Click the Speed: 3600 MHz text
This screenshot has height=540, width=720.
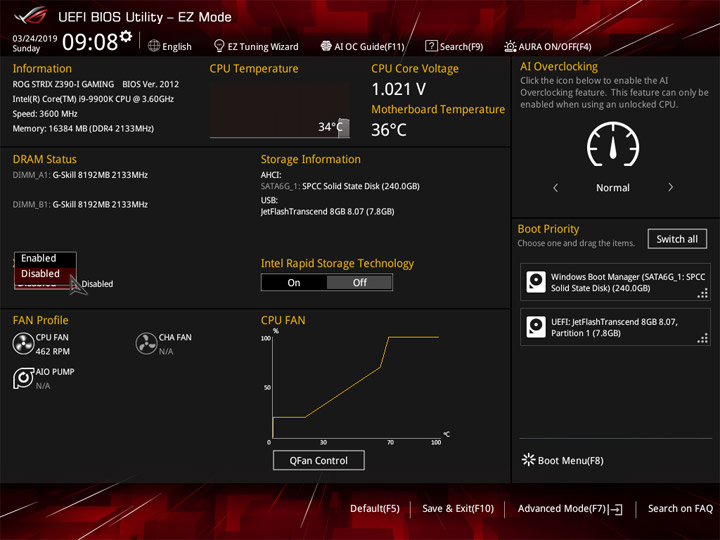45,114
